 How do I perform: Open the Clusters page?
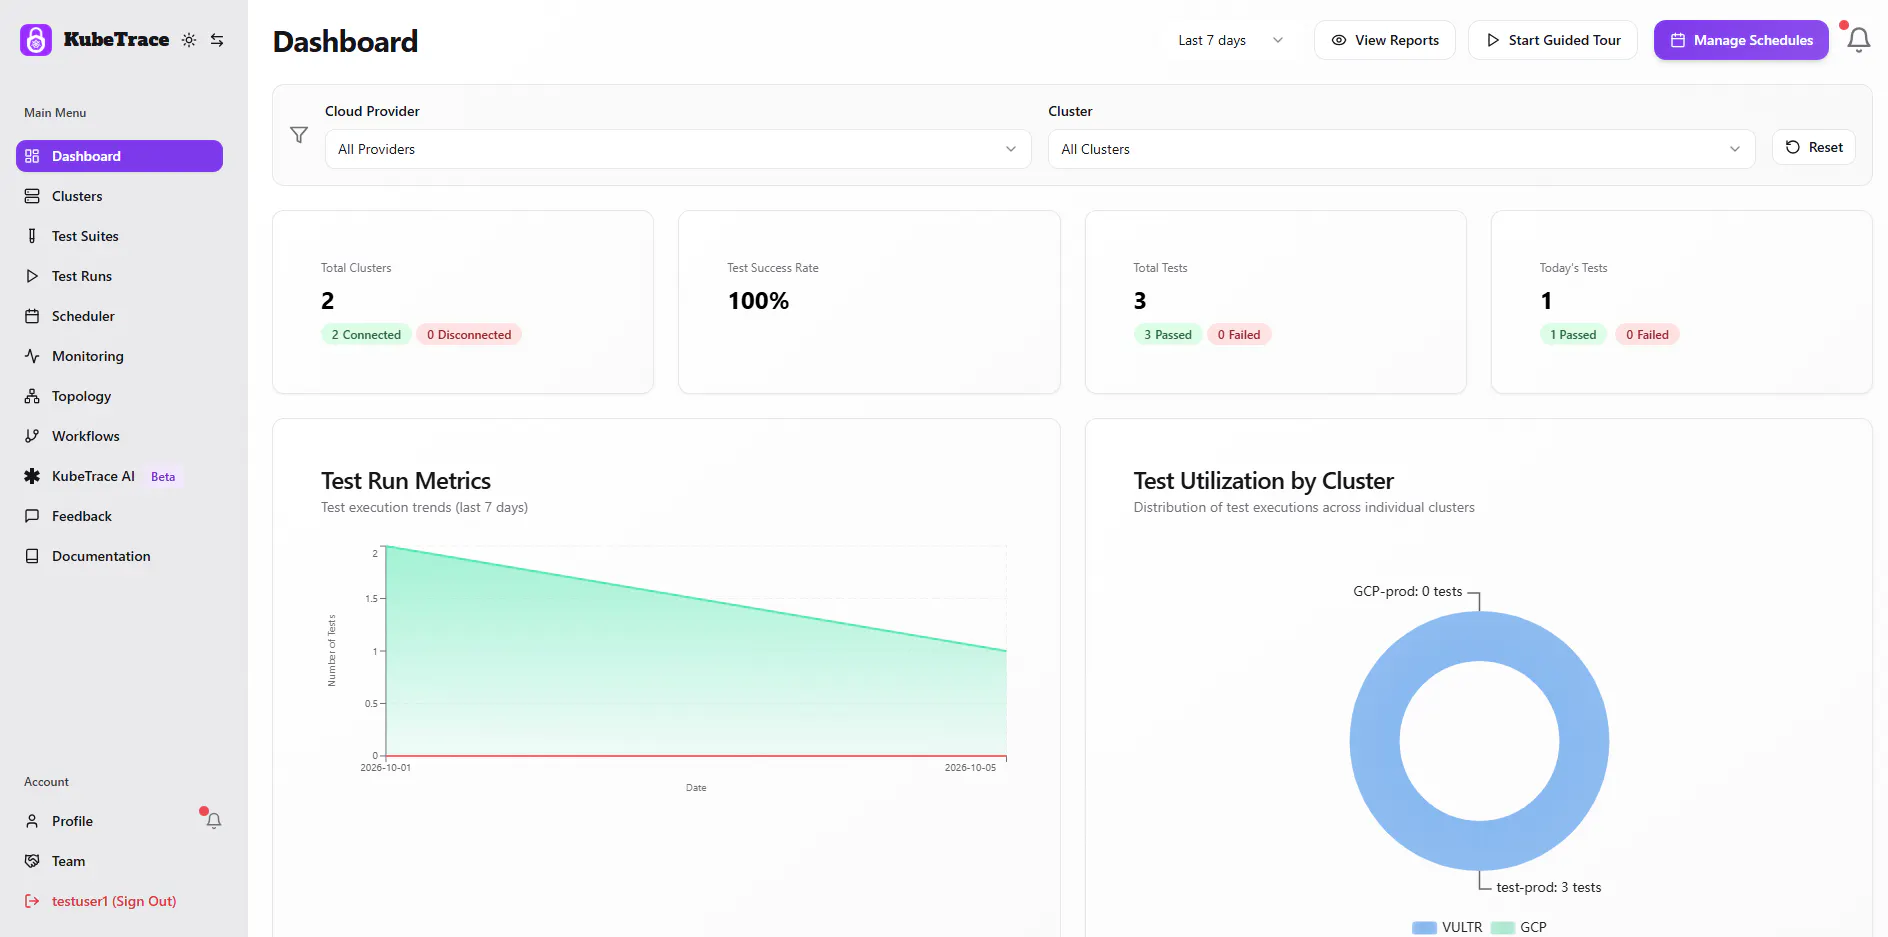pyautogui.click(x=119, y=196)
